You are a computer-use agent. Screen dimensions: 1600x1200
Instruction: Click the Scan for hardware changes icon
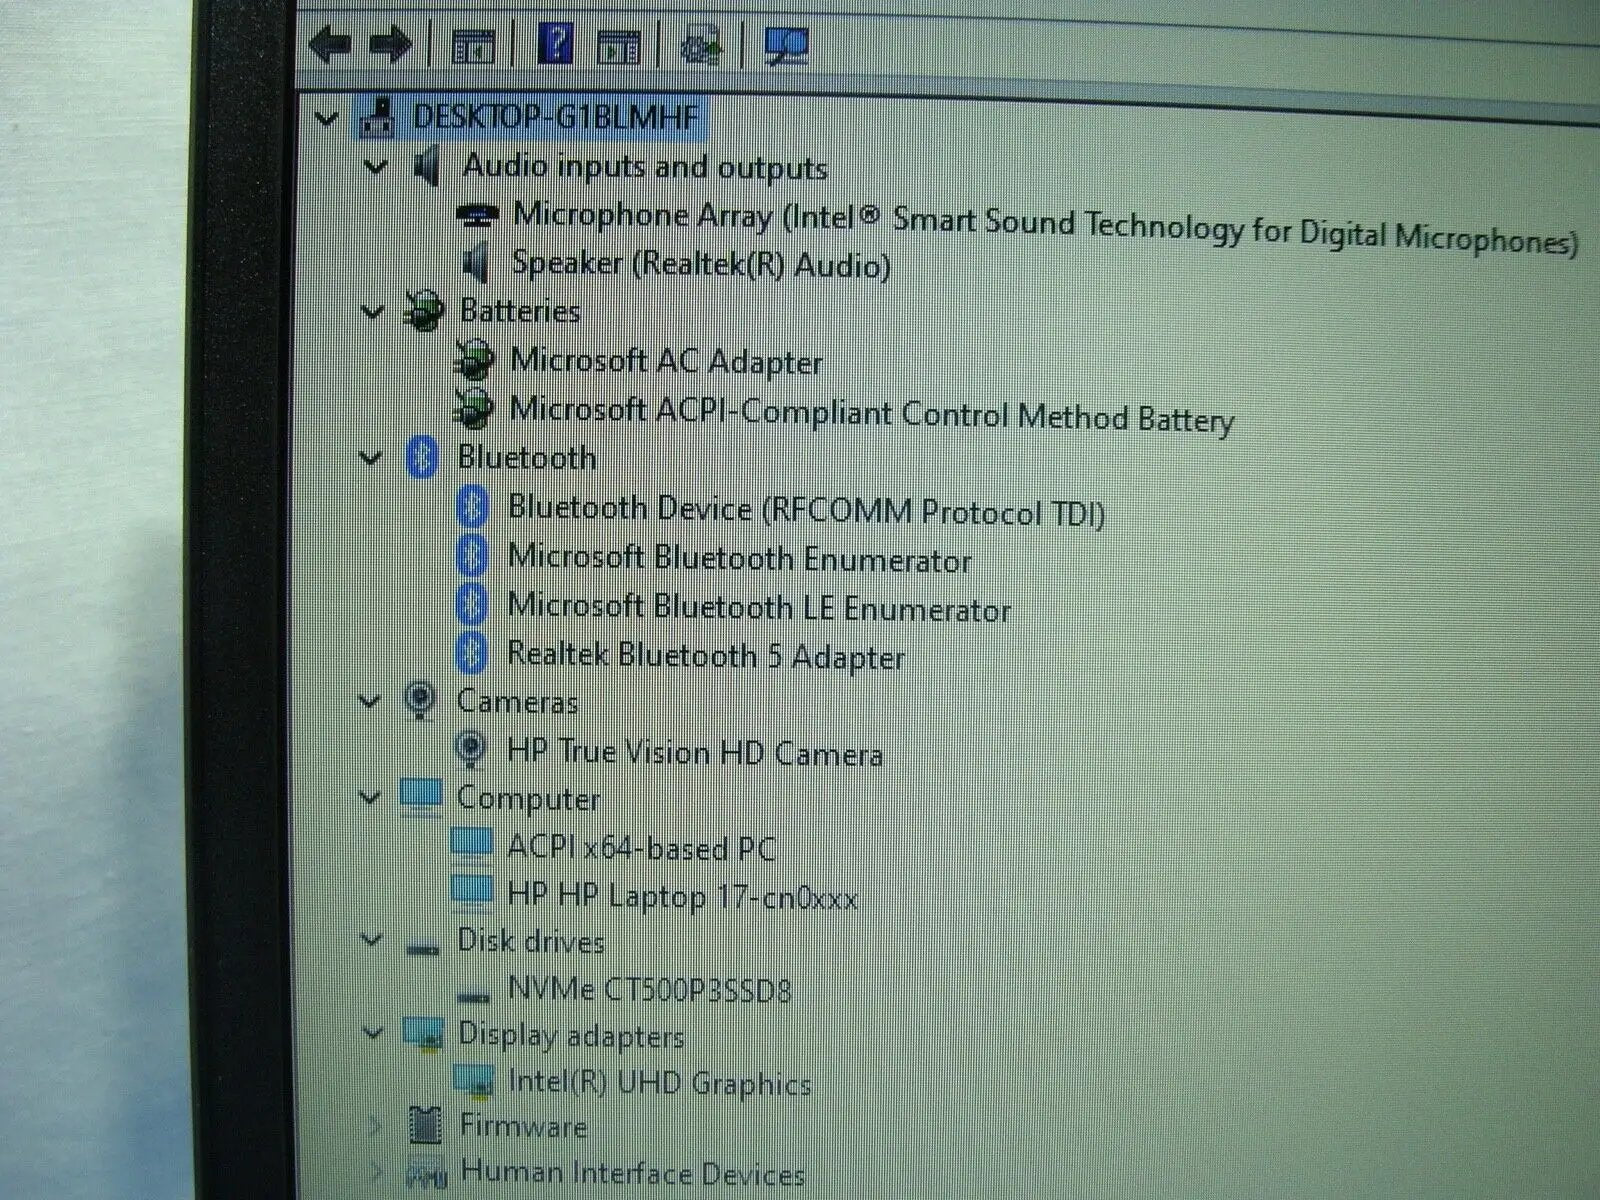785,45
